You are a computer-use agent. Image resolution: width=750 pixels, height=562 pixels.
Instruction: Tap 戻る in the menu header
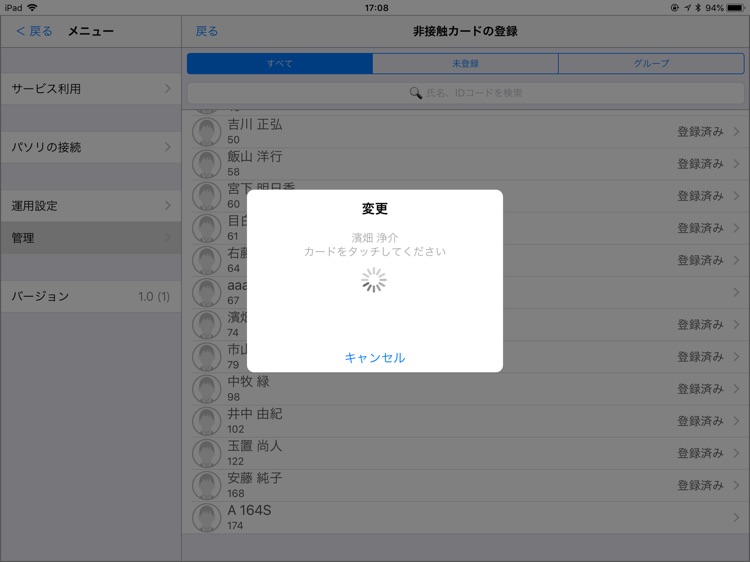(x=34, y=32)
